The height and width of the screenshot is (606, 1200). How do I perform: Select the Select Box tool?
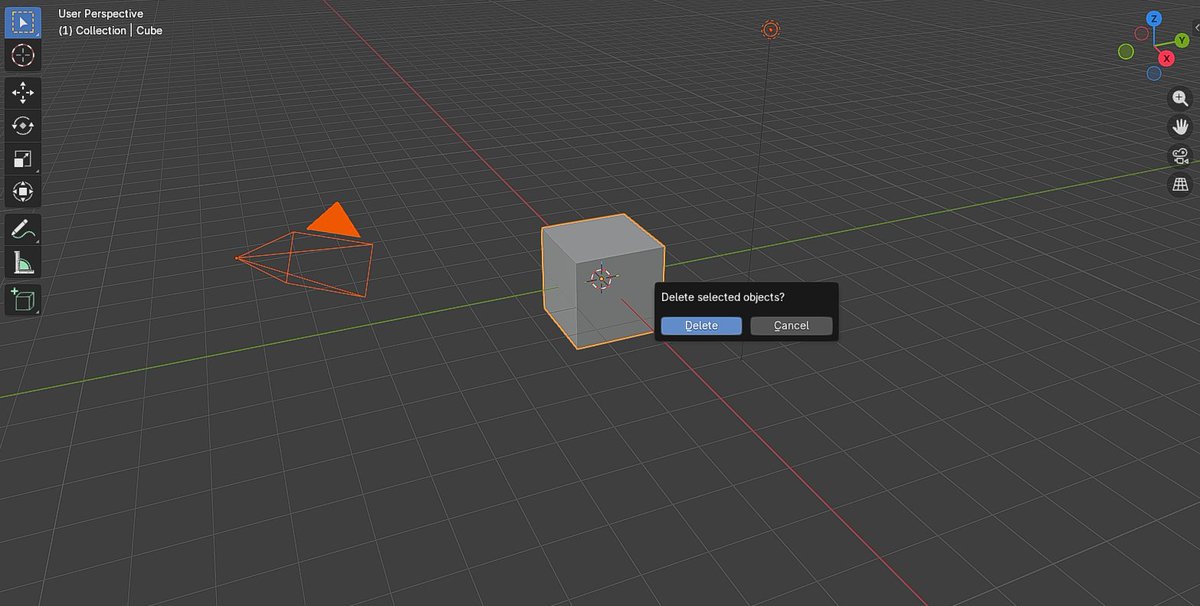click(22, 22)
